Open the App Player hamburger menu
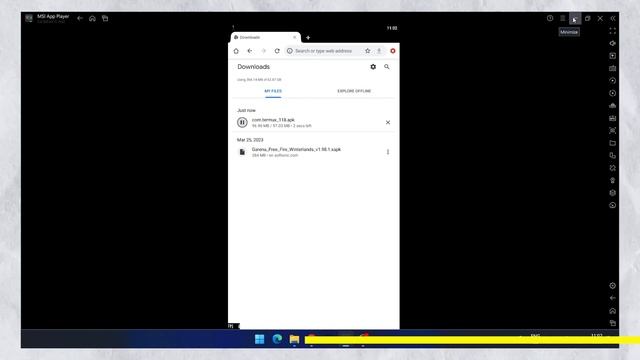The width and height of the screenshot is (640, 360). point(562,18)
